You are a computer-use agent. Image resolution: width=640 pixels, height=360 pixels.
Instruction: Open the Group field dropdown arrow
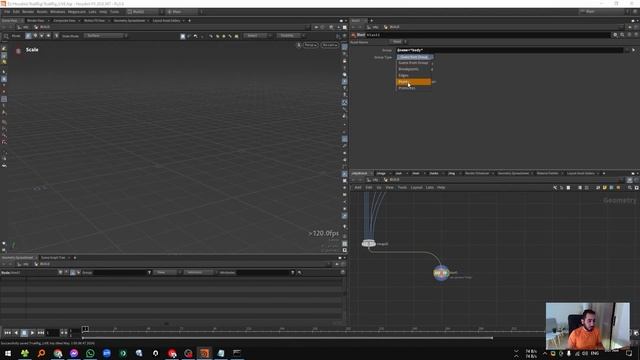pos(627,50)
